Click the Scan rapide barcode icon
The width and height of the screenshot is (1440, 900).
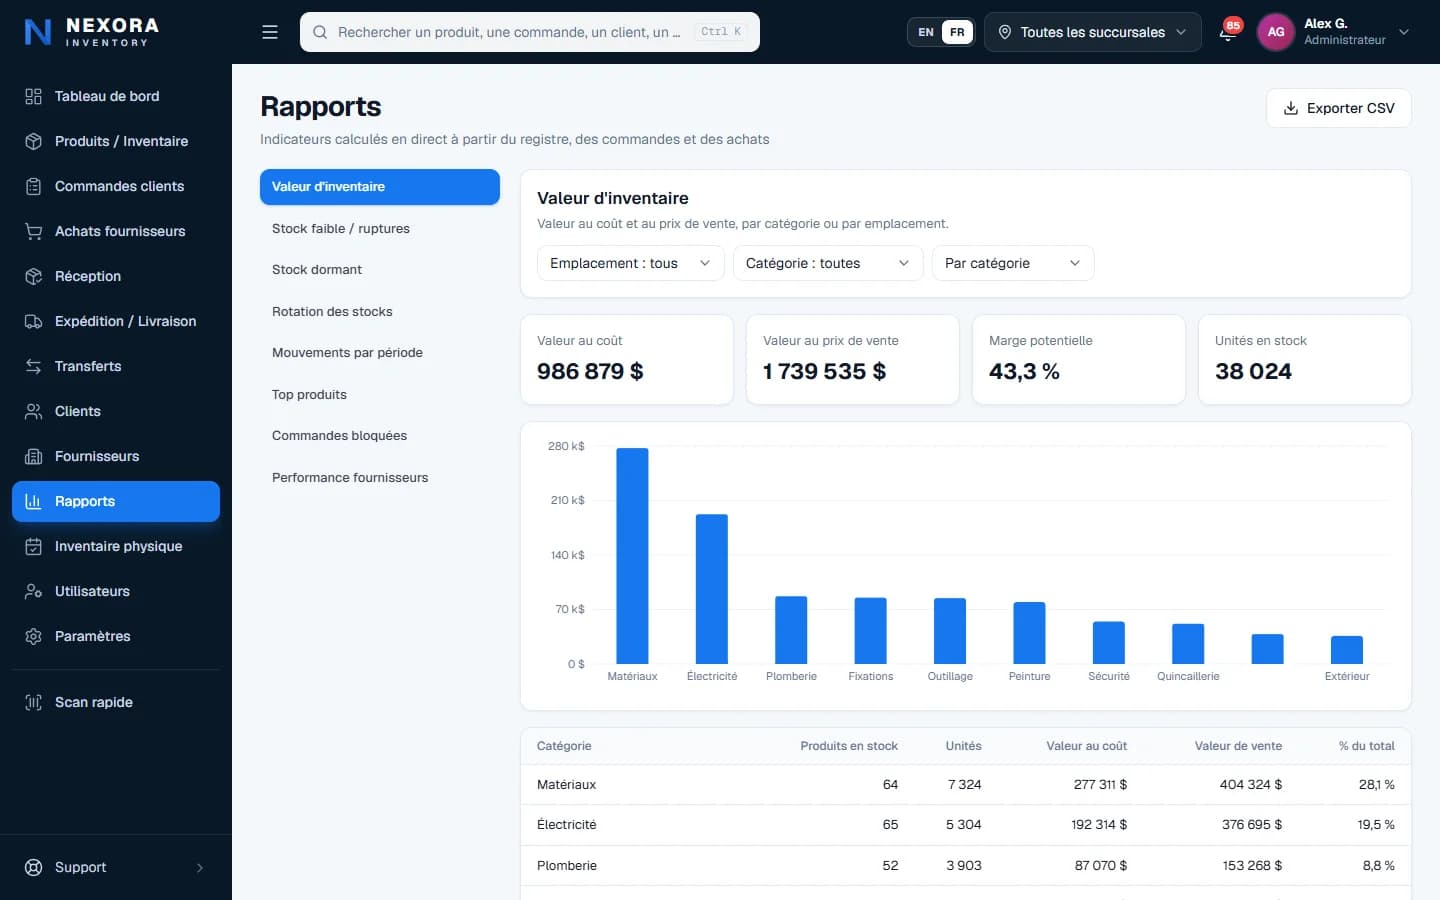(x=33, y=702)
